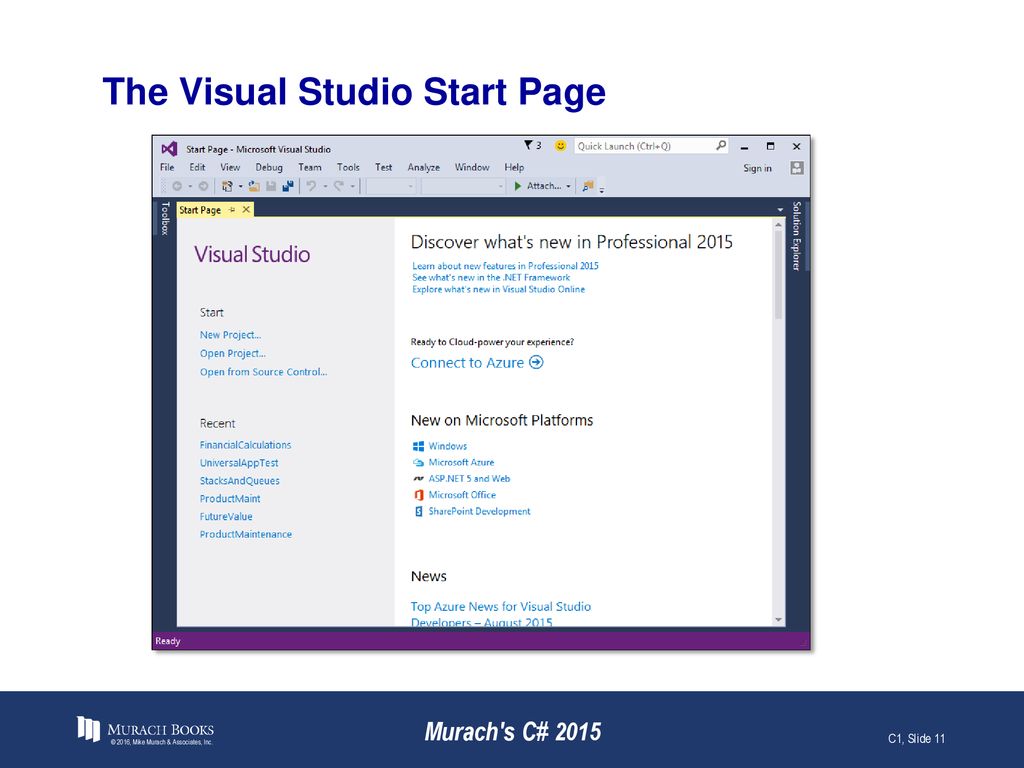
Task: Click the Quick Launch search magnifier icon
Action: coord(720,146)
